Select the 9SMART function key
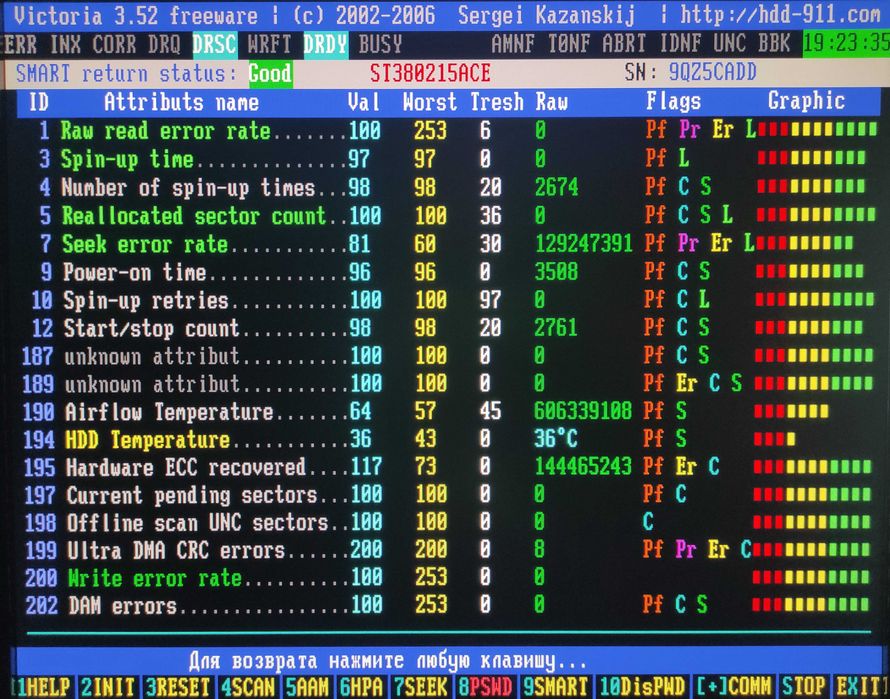 coord(556,687)
